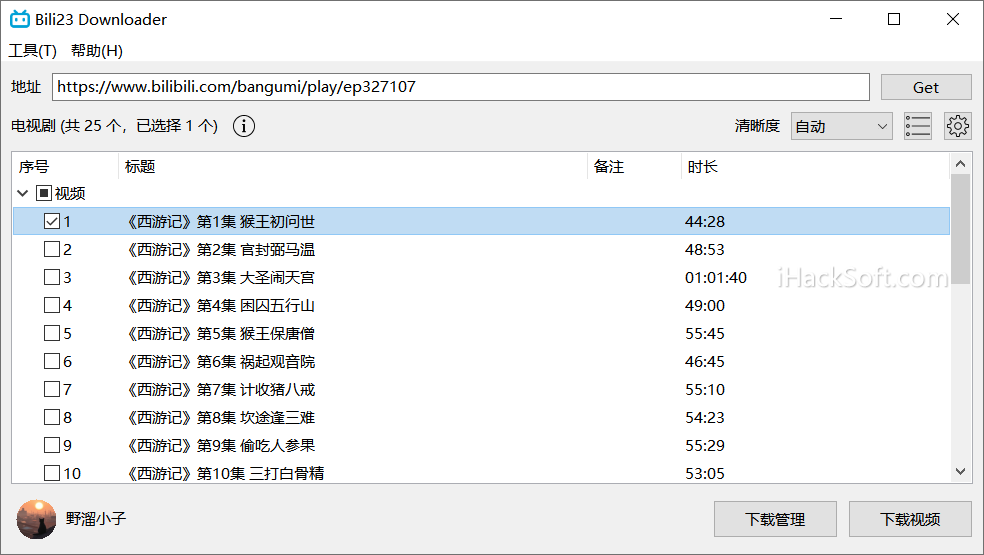Click the 备注 column header
The width and height of the screenshot is (984, 555).
point(634,166)
